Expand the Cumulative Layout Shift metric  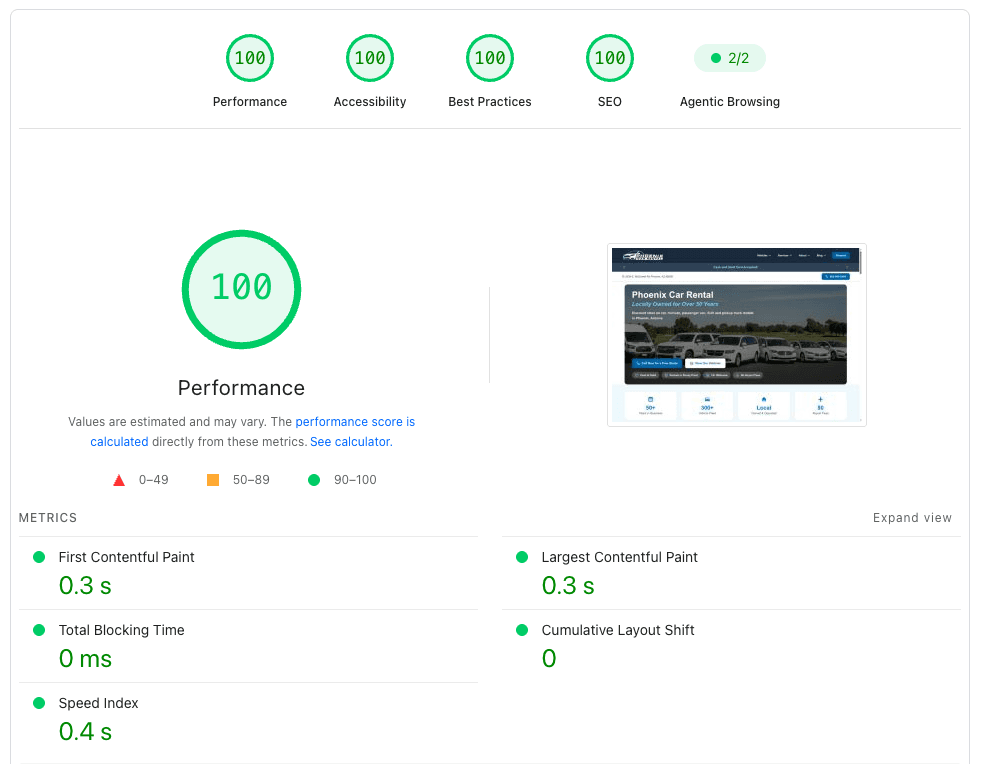pyautogui.click(x=731, y=646)
